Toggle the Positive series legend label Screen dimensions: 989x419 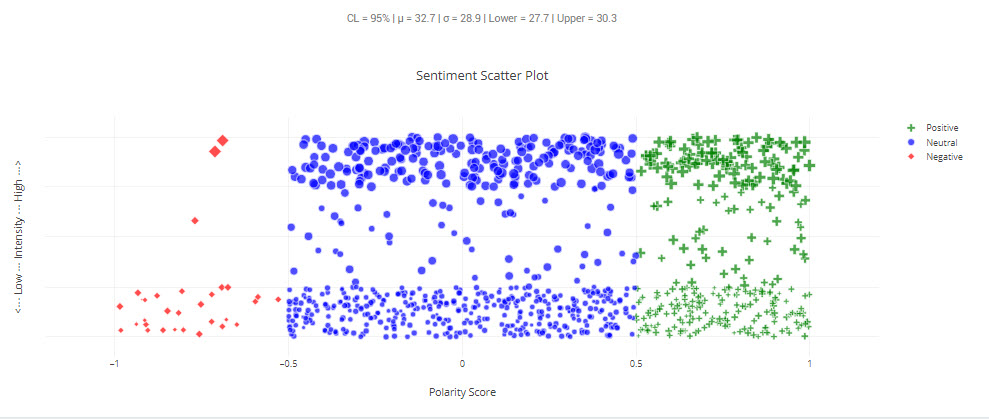click(942, 128)
